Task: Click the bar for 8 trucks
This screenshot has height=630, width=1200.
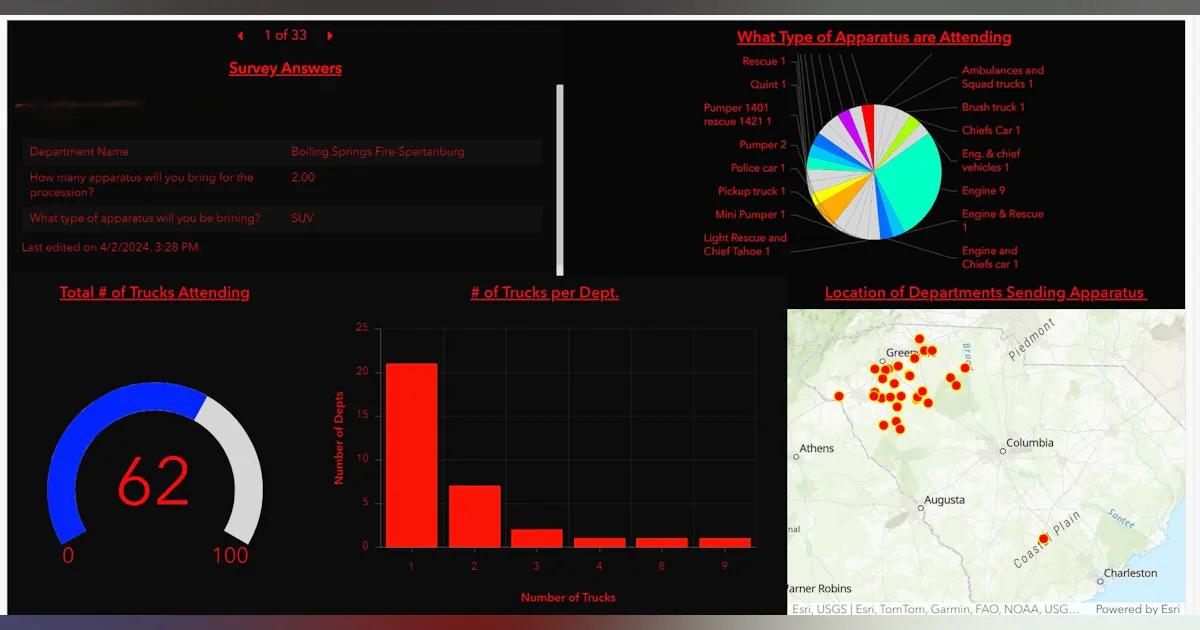Action: pyautogui.click(x=662, y=542)
